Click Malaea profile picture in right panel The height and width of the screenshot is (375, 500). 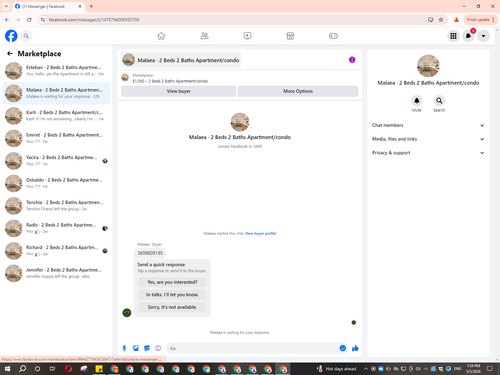(428, 66)
